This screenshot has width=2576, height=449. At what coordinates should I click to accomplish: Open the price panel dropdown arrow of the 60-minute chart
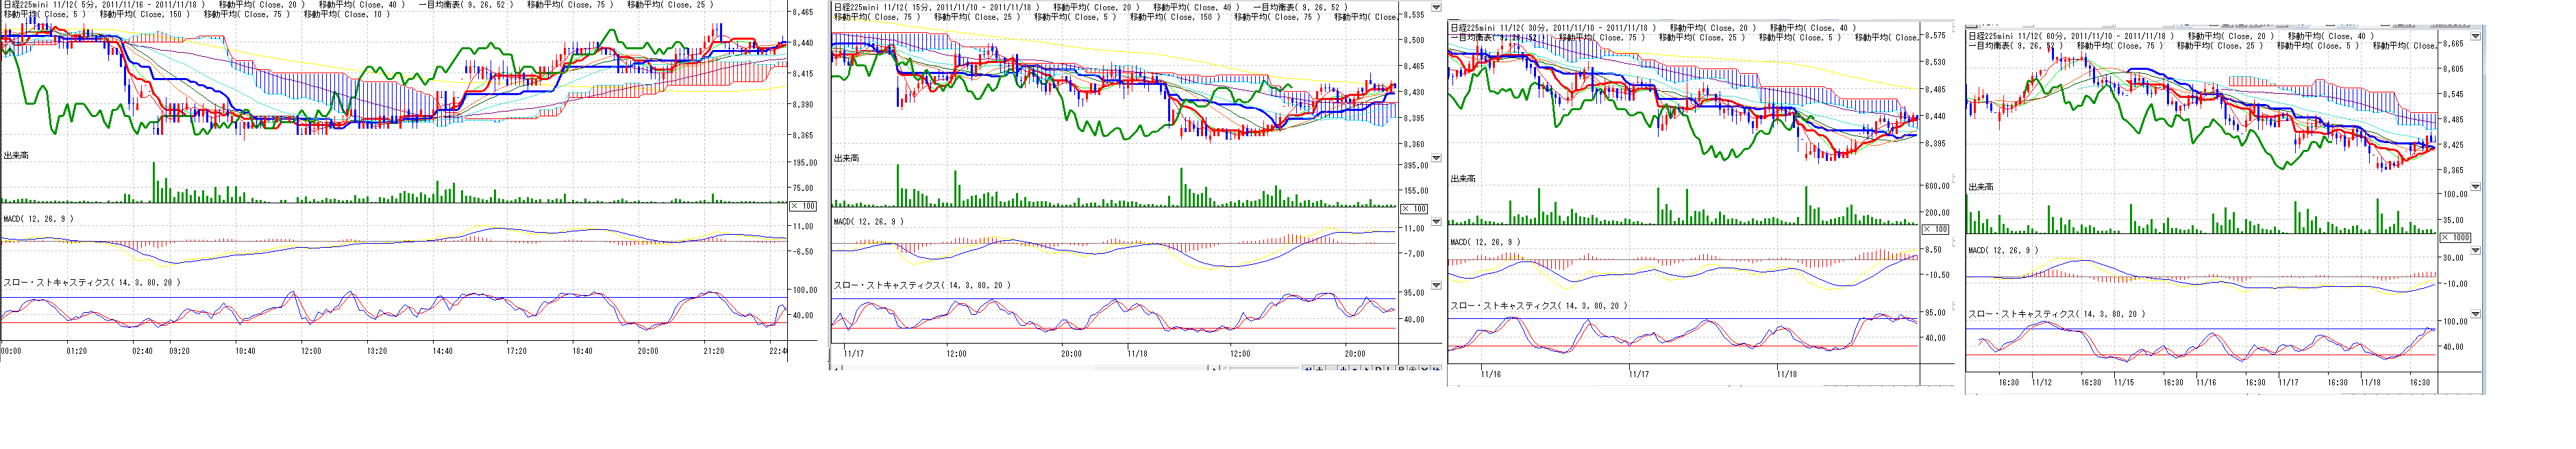(x=2475, y=36)
